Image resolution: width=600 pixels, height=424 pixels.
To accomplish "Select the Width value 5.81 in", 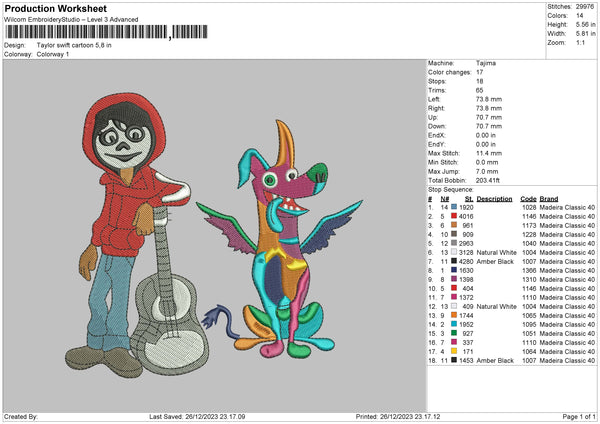I will click(585, 34).
